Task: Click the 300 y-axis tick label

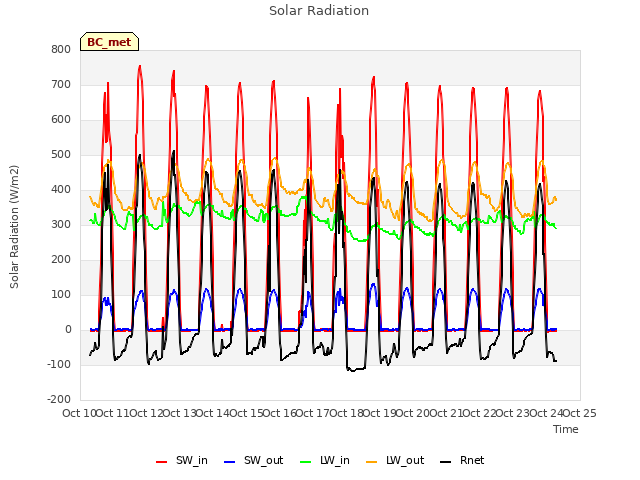Action: coord(61,224)
